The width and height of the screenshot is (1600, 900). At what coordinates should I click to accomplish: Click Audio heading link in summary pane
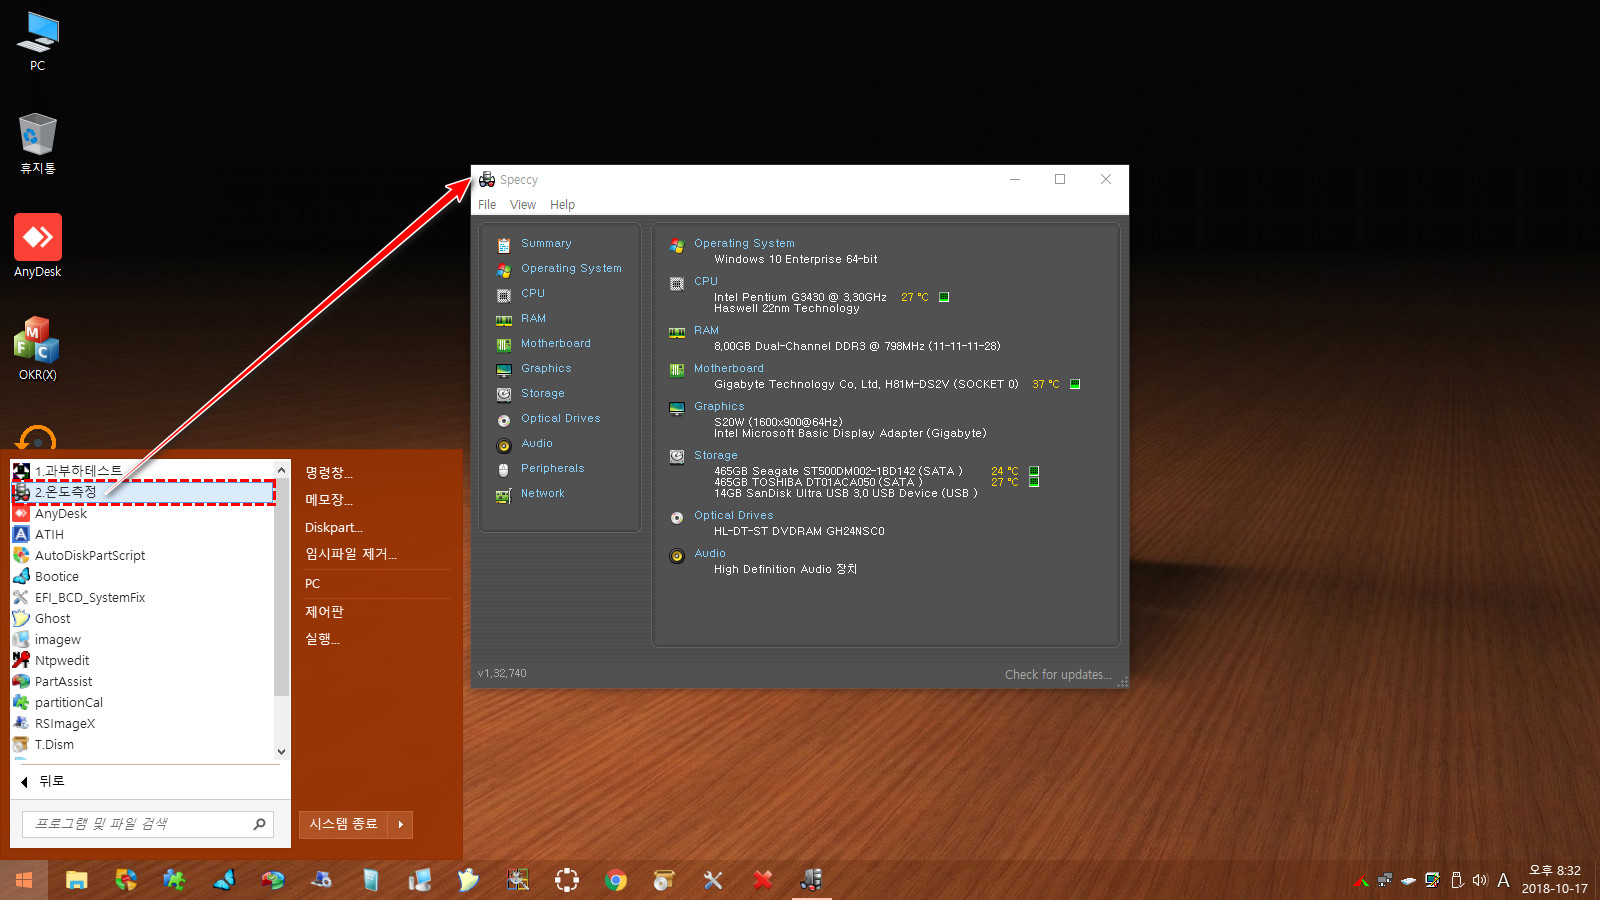pos(710,553)
